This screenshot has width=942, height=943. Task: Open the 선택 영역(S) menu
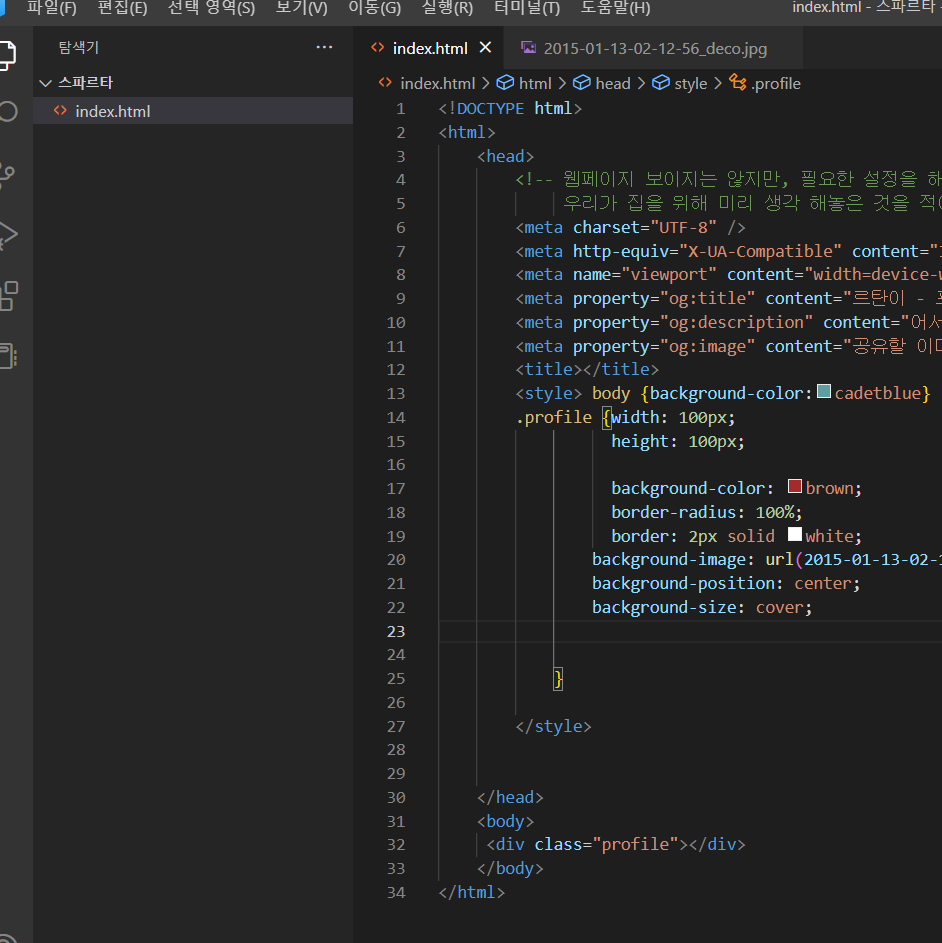point(212,8)
